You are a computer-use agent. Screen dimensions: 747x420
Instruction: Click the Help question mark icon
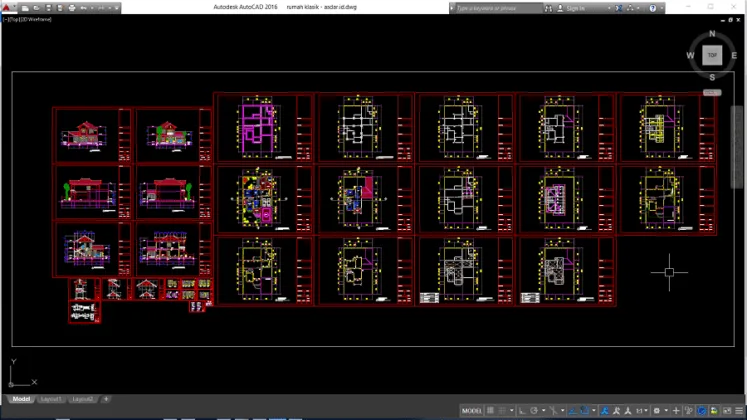[653, 8]
